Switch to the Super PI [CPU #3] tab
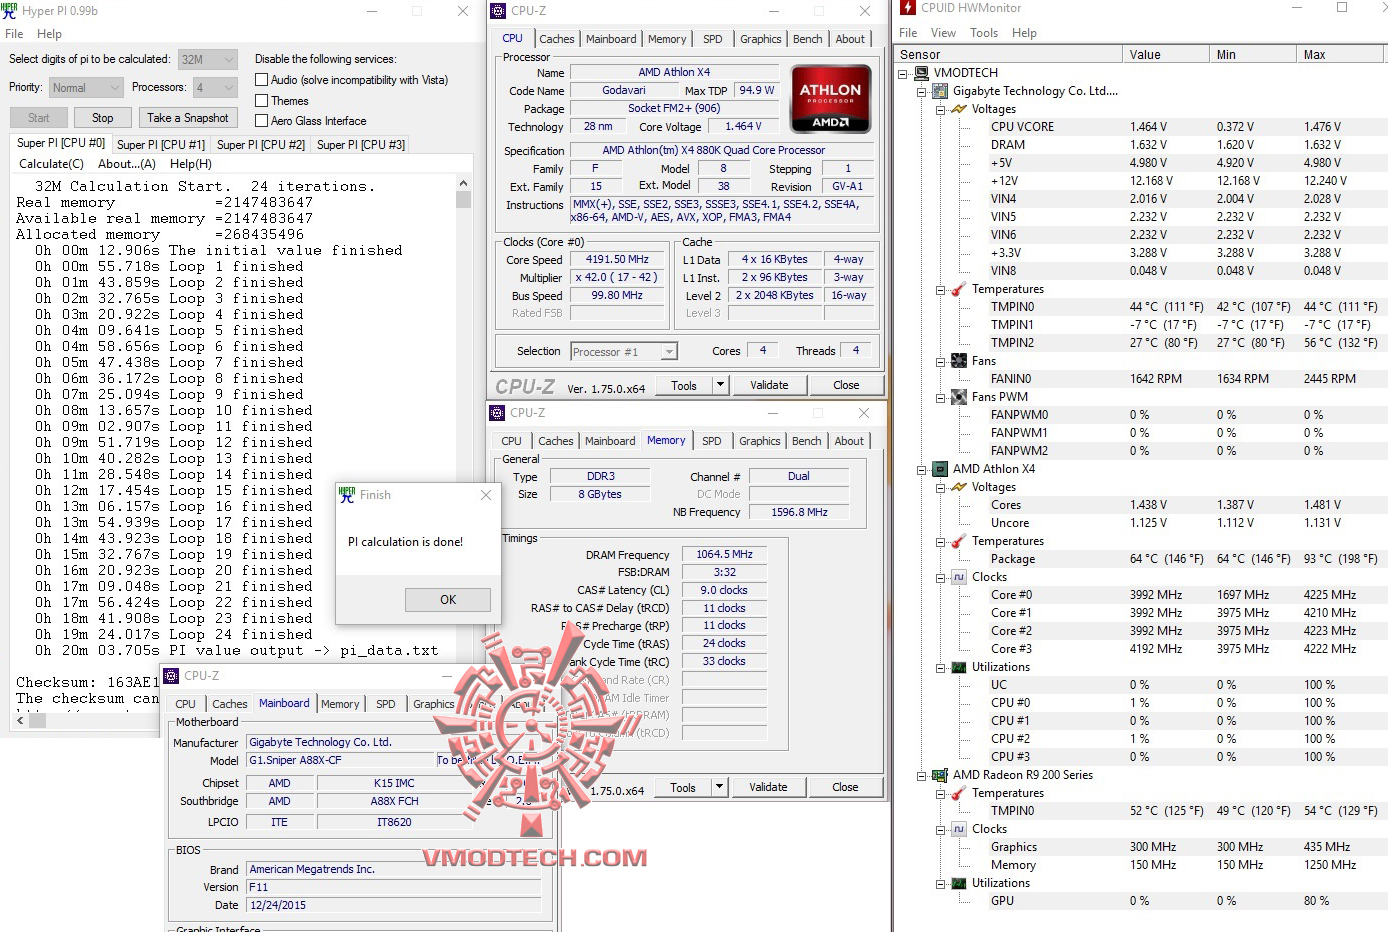This screenshot has width=1388, height=932. [x=361, y=145]
